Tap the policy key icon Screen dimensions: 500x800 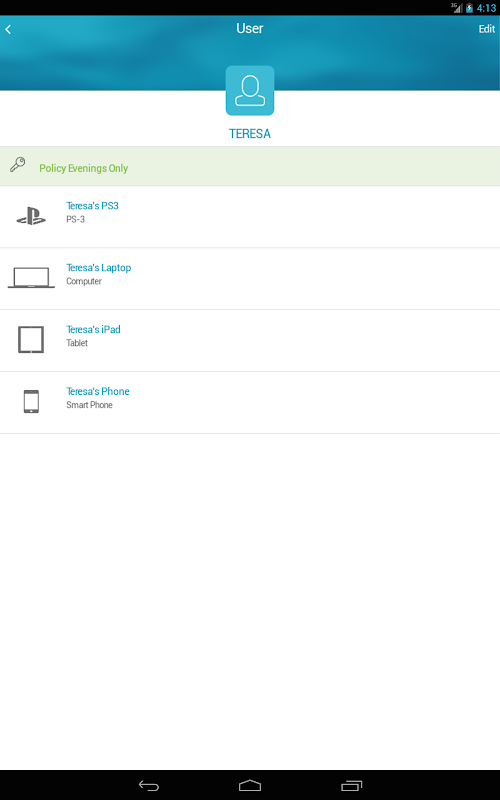click(18, 165)
